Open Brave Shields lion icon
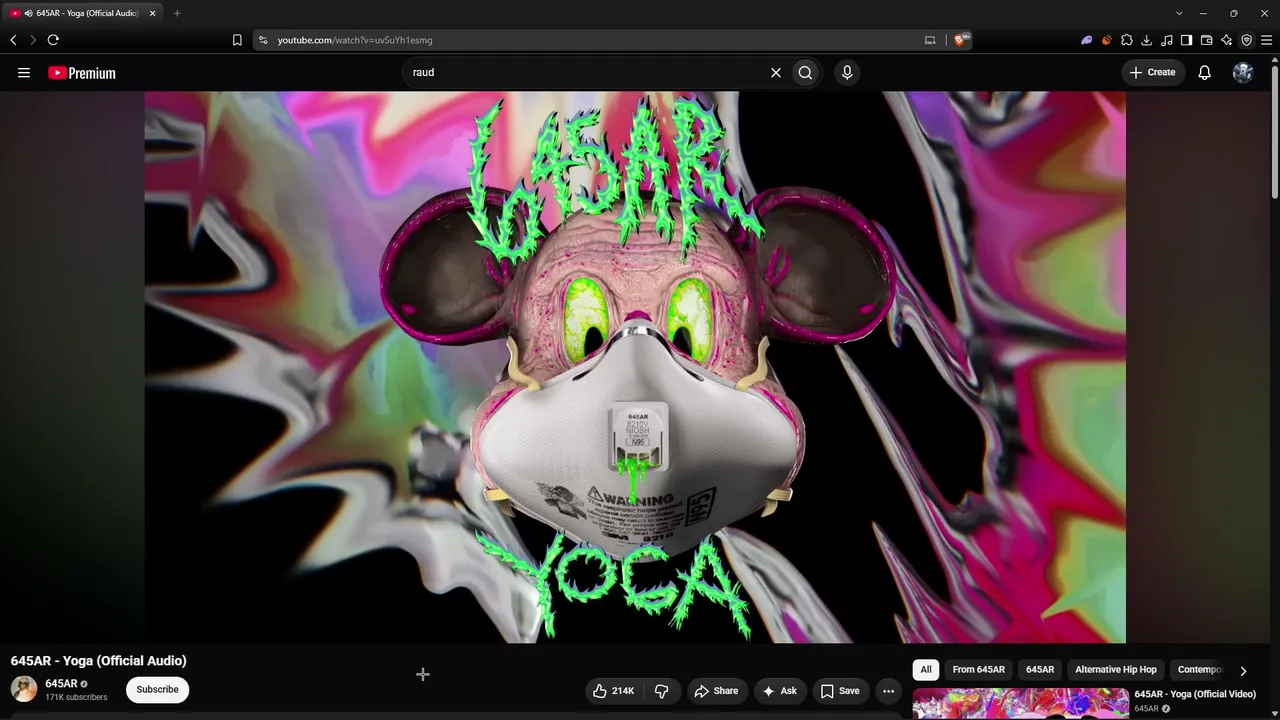The image size is (1280, 720). click(961, 40)
